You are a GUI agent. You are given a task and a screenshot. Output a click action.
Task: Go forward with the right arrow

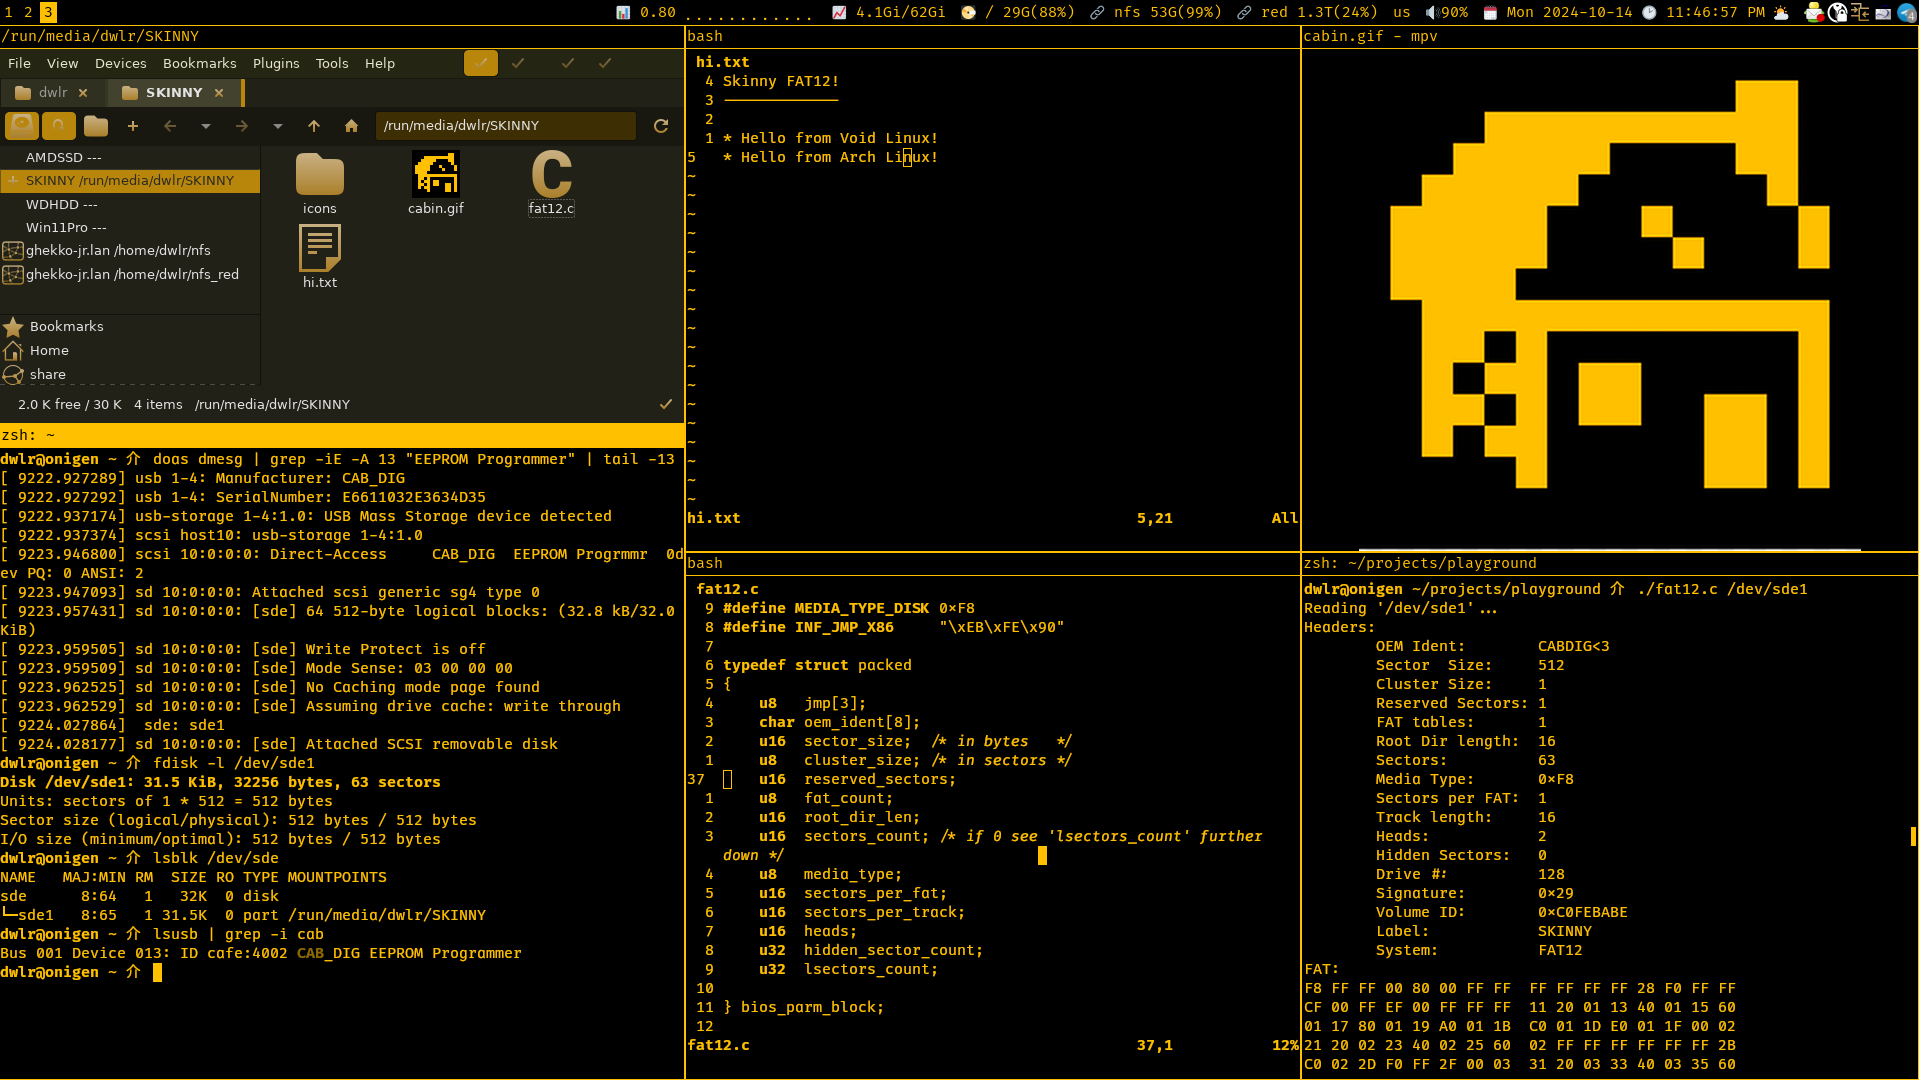pyautogui.click(x=242, y=126)
